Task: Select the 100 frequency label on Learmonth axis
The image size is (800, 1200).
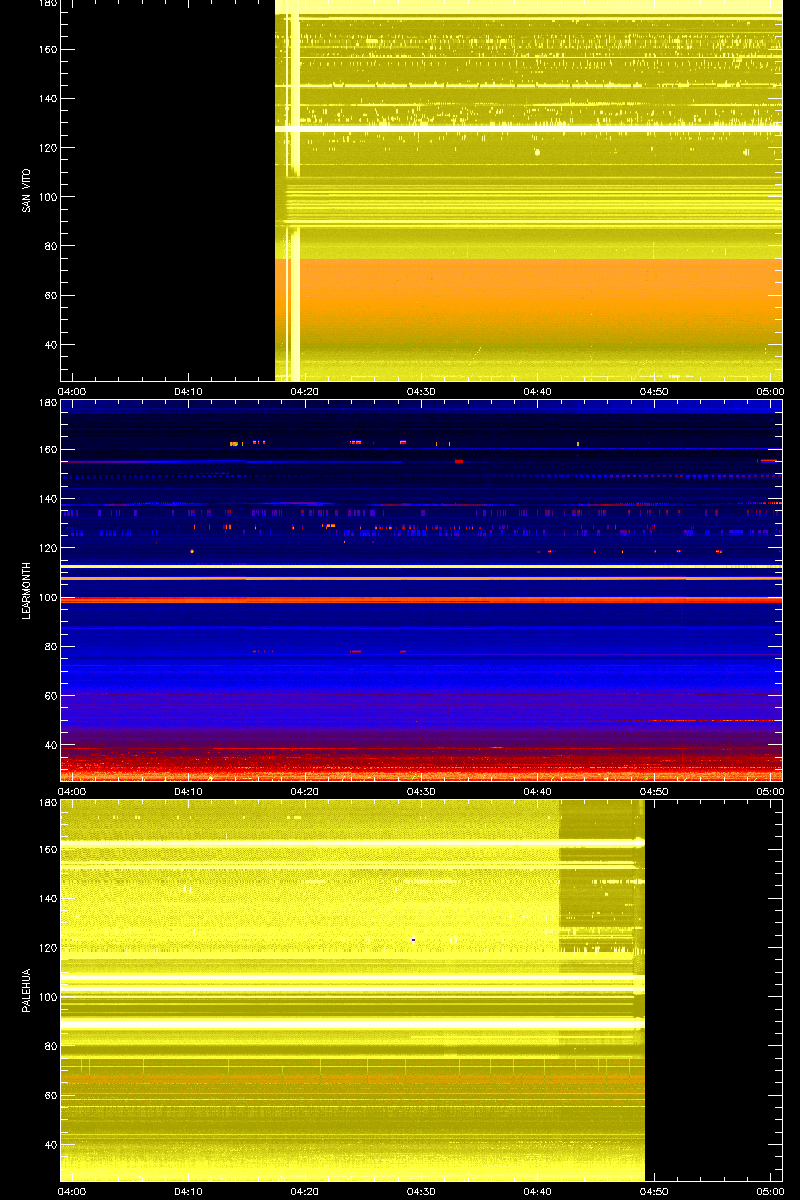Action: pos(47,597)
